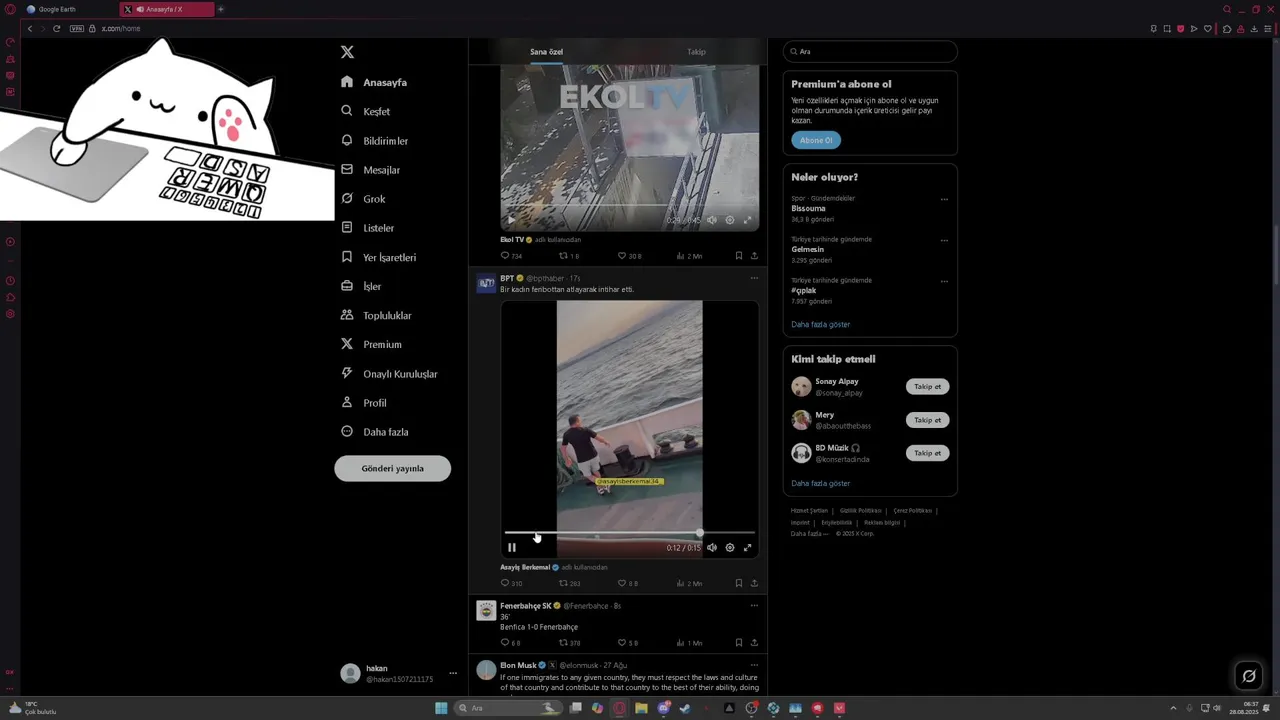Follow Mery with Takip et
The width and height of the screenshot is (1280, 720).
tap(927, 420)
